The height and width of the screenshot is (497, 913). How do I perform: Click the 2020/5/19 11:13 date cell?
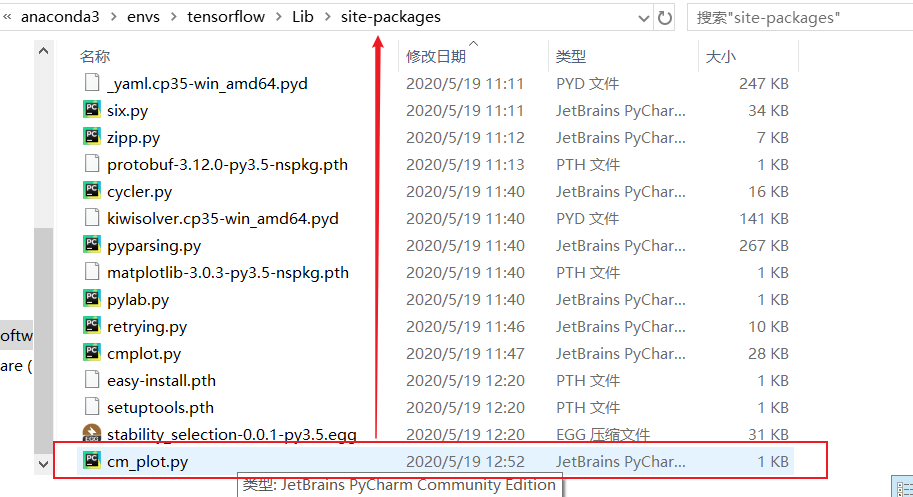pyautogui.click(x=465, y=165)
